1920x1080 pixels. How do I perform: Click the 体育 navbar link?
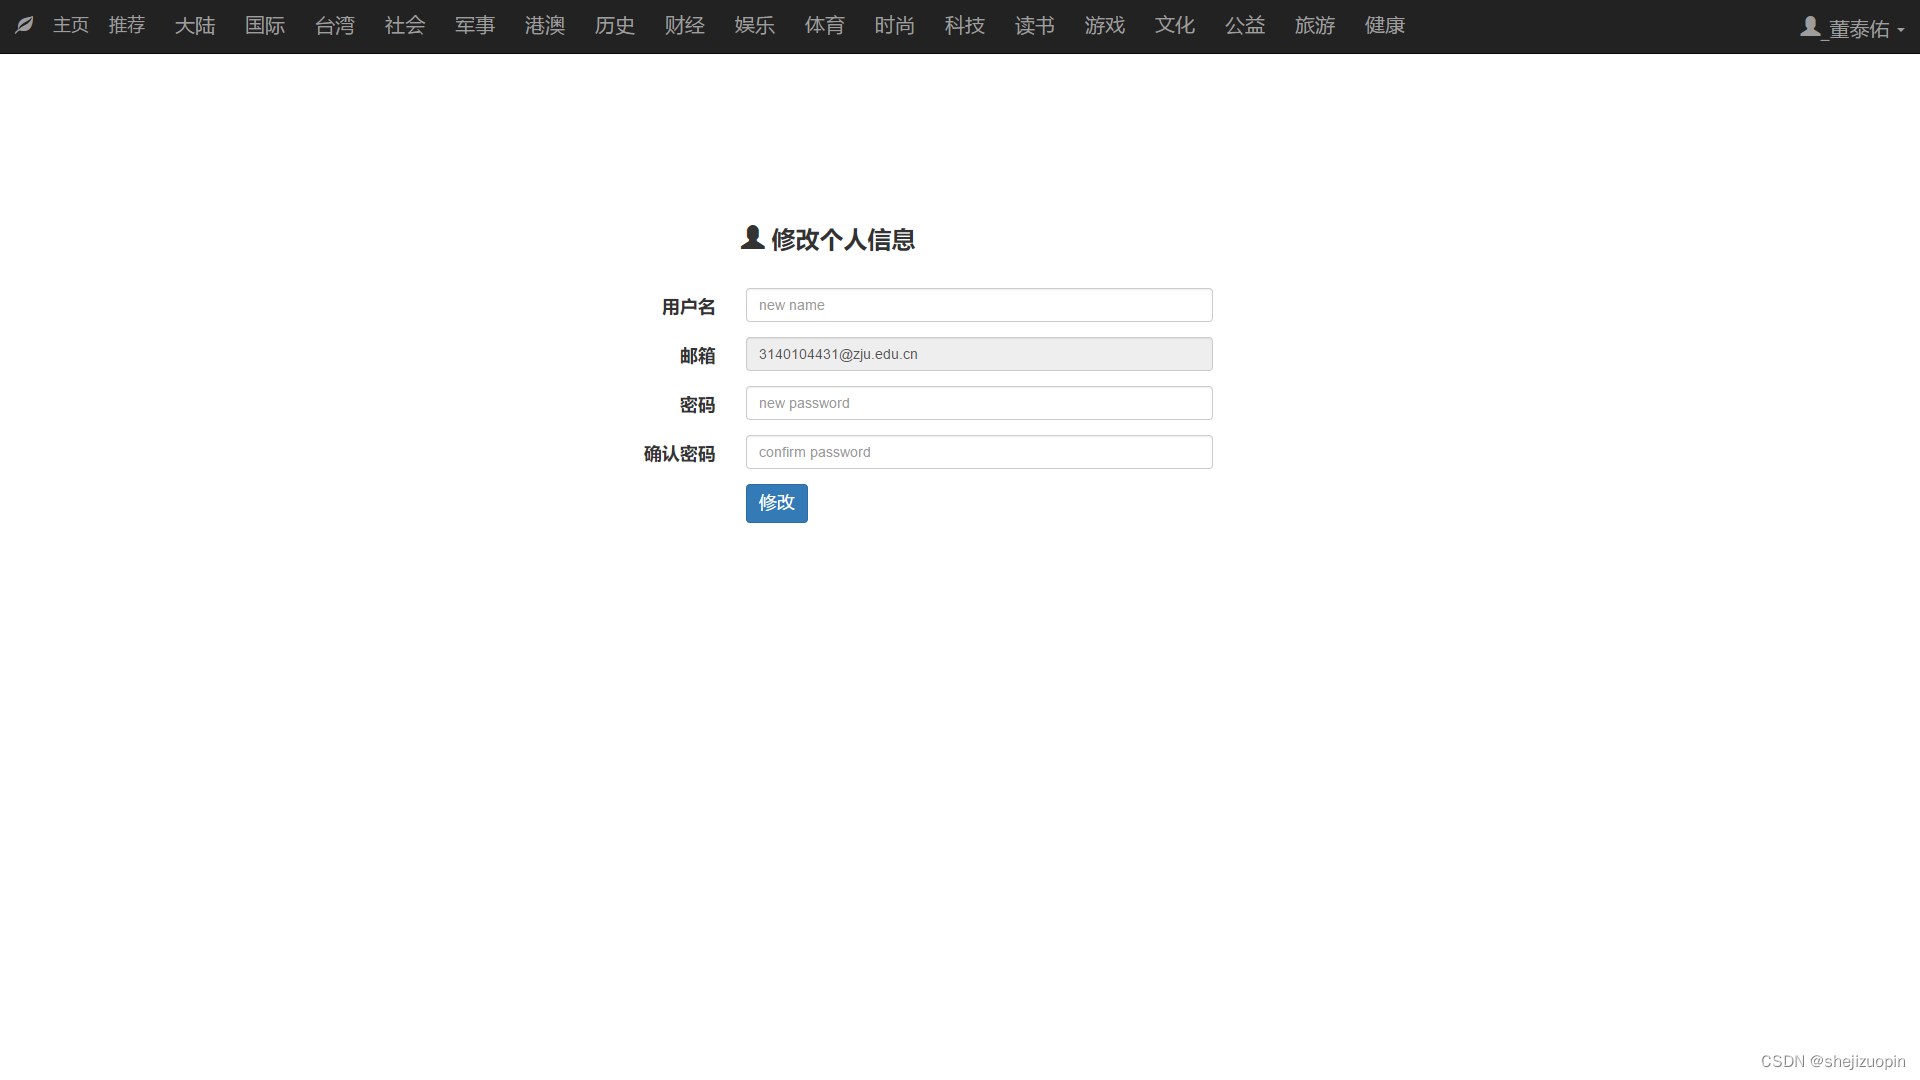coord(825,25)
